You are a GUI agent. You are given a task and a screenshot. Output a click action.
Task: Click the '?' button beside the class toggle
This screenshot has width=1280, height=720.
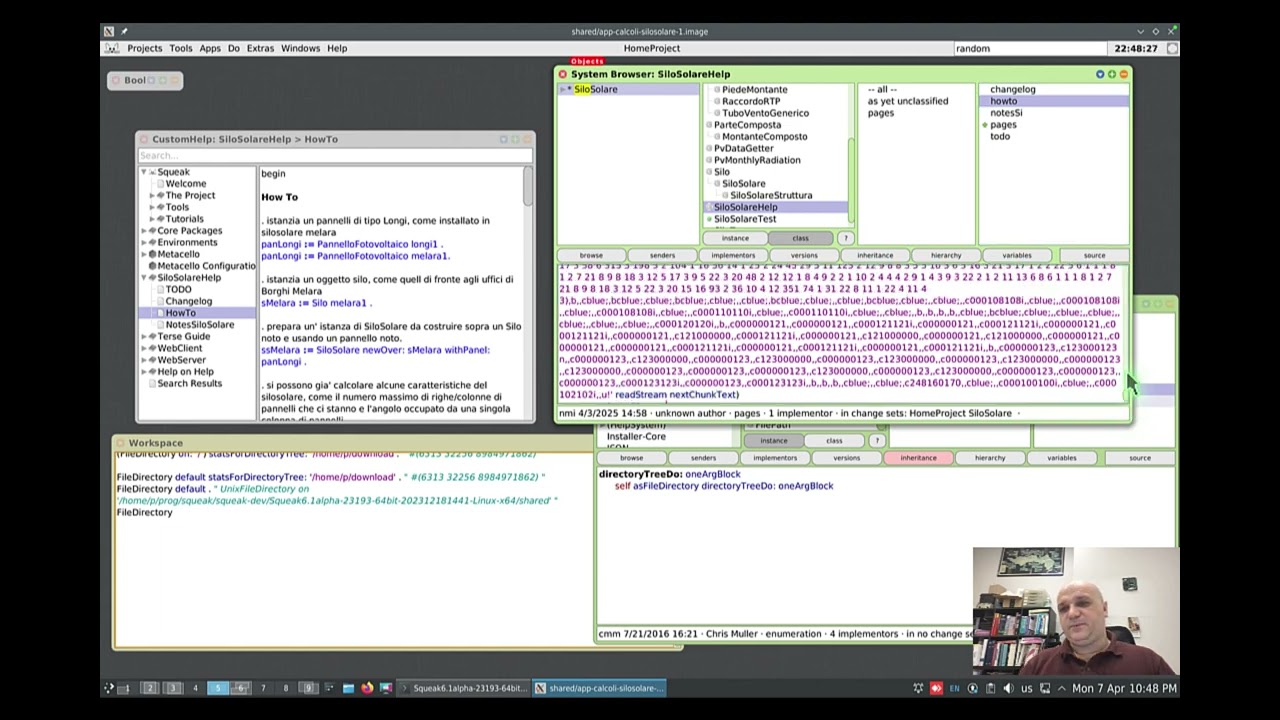[x=845, y=238]
